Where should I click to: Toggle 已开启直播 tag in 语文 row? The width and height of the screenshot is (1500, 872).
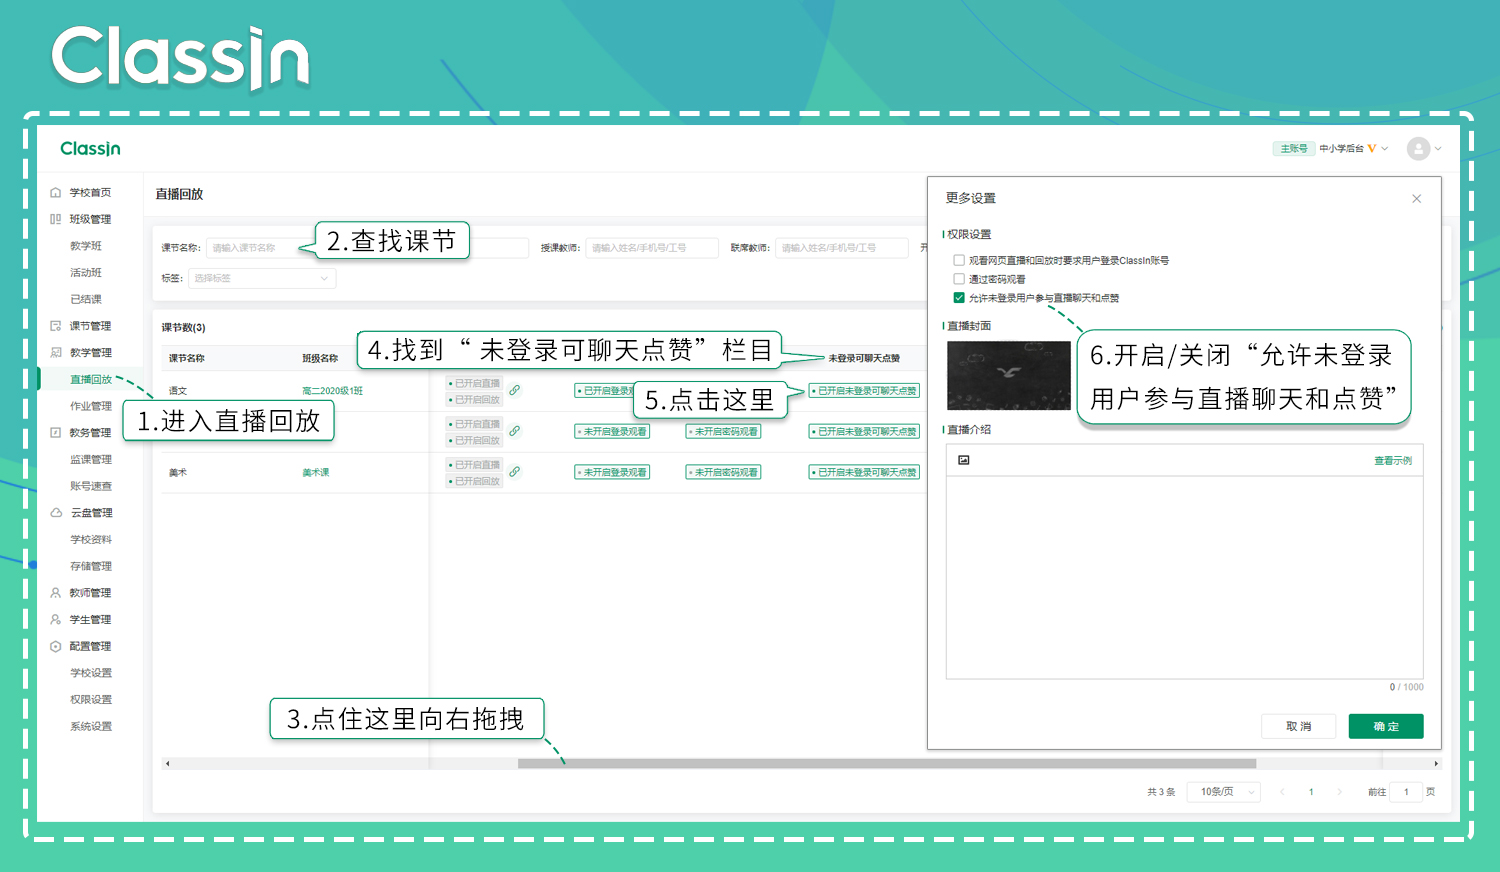click(x=474, y=383)
